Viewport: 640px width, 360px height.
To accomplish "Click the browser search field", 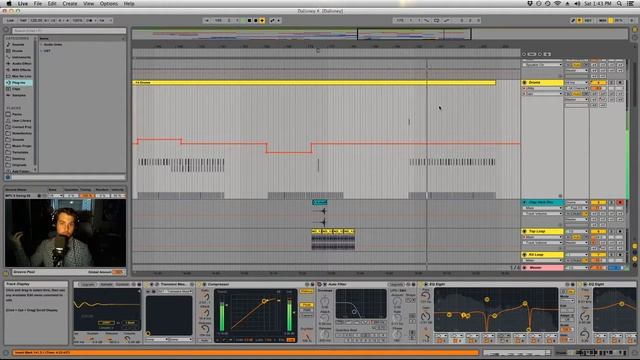I will point(69,31).
